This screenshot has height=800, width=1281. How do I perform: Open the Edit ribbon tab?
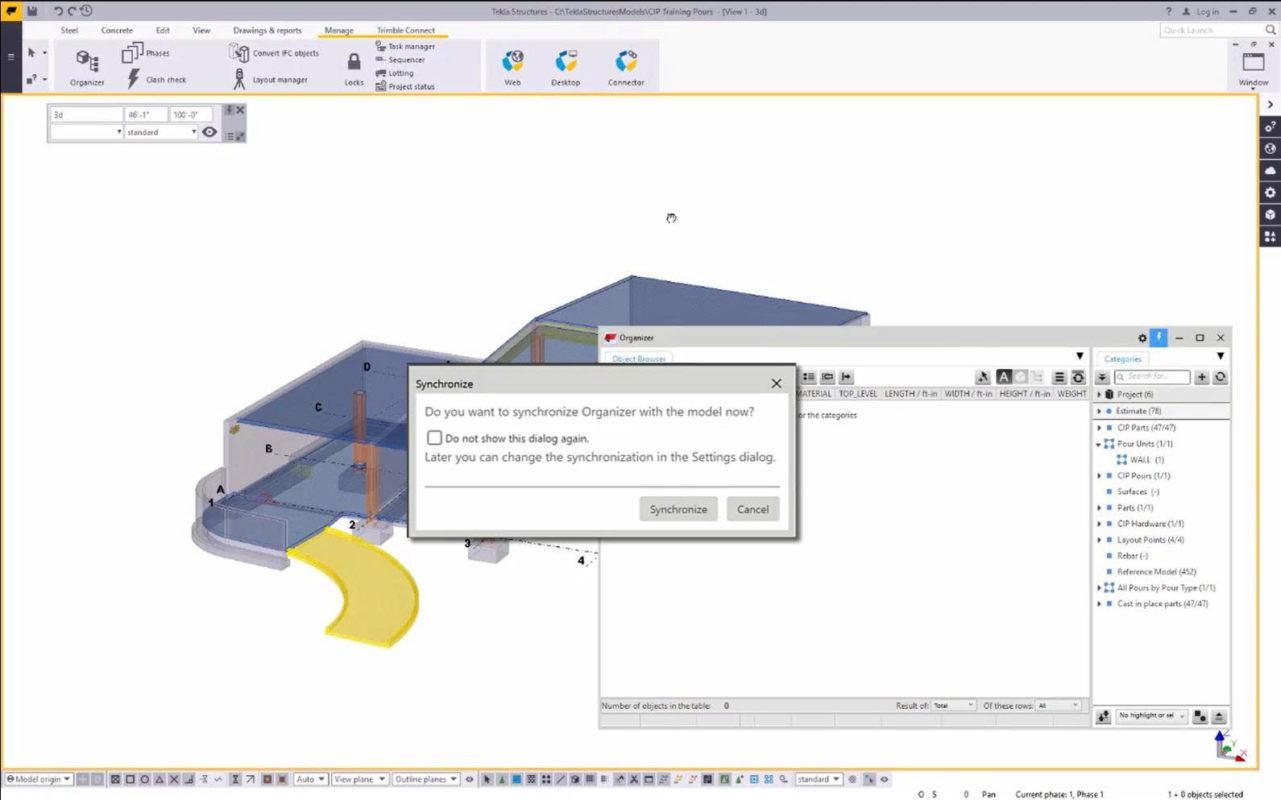click(163, 30)
